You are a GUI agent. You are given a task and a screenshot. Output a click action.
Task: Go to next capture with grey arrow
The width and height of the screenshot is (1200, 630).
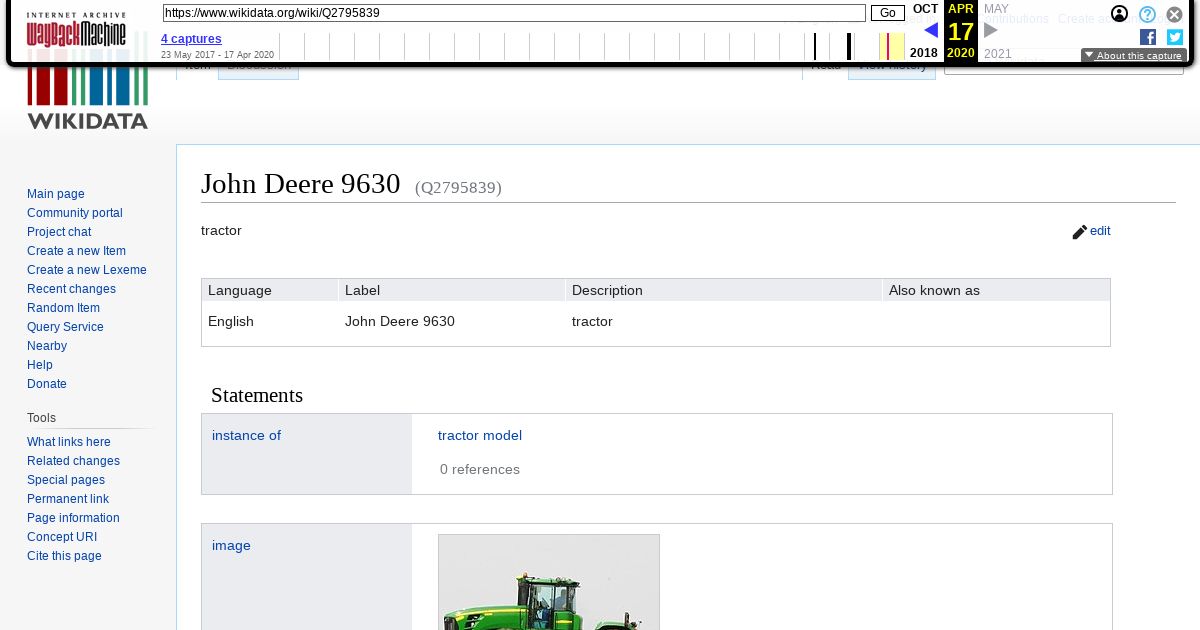991,30
